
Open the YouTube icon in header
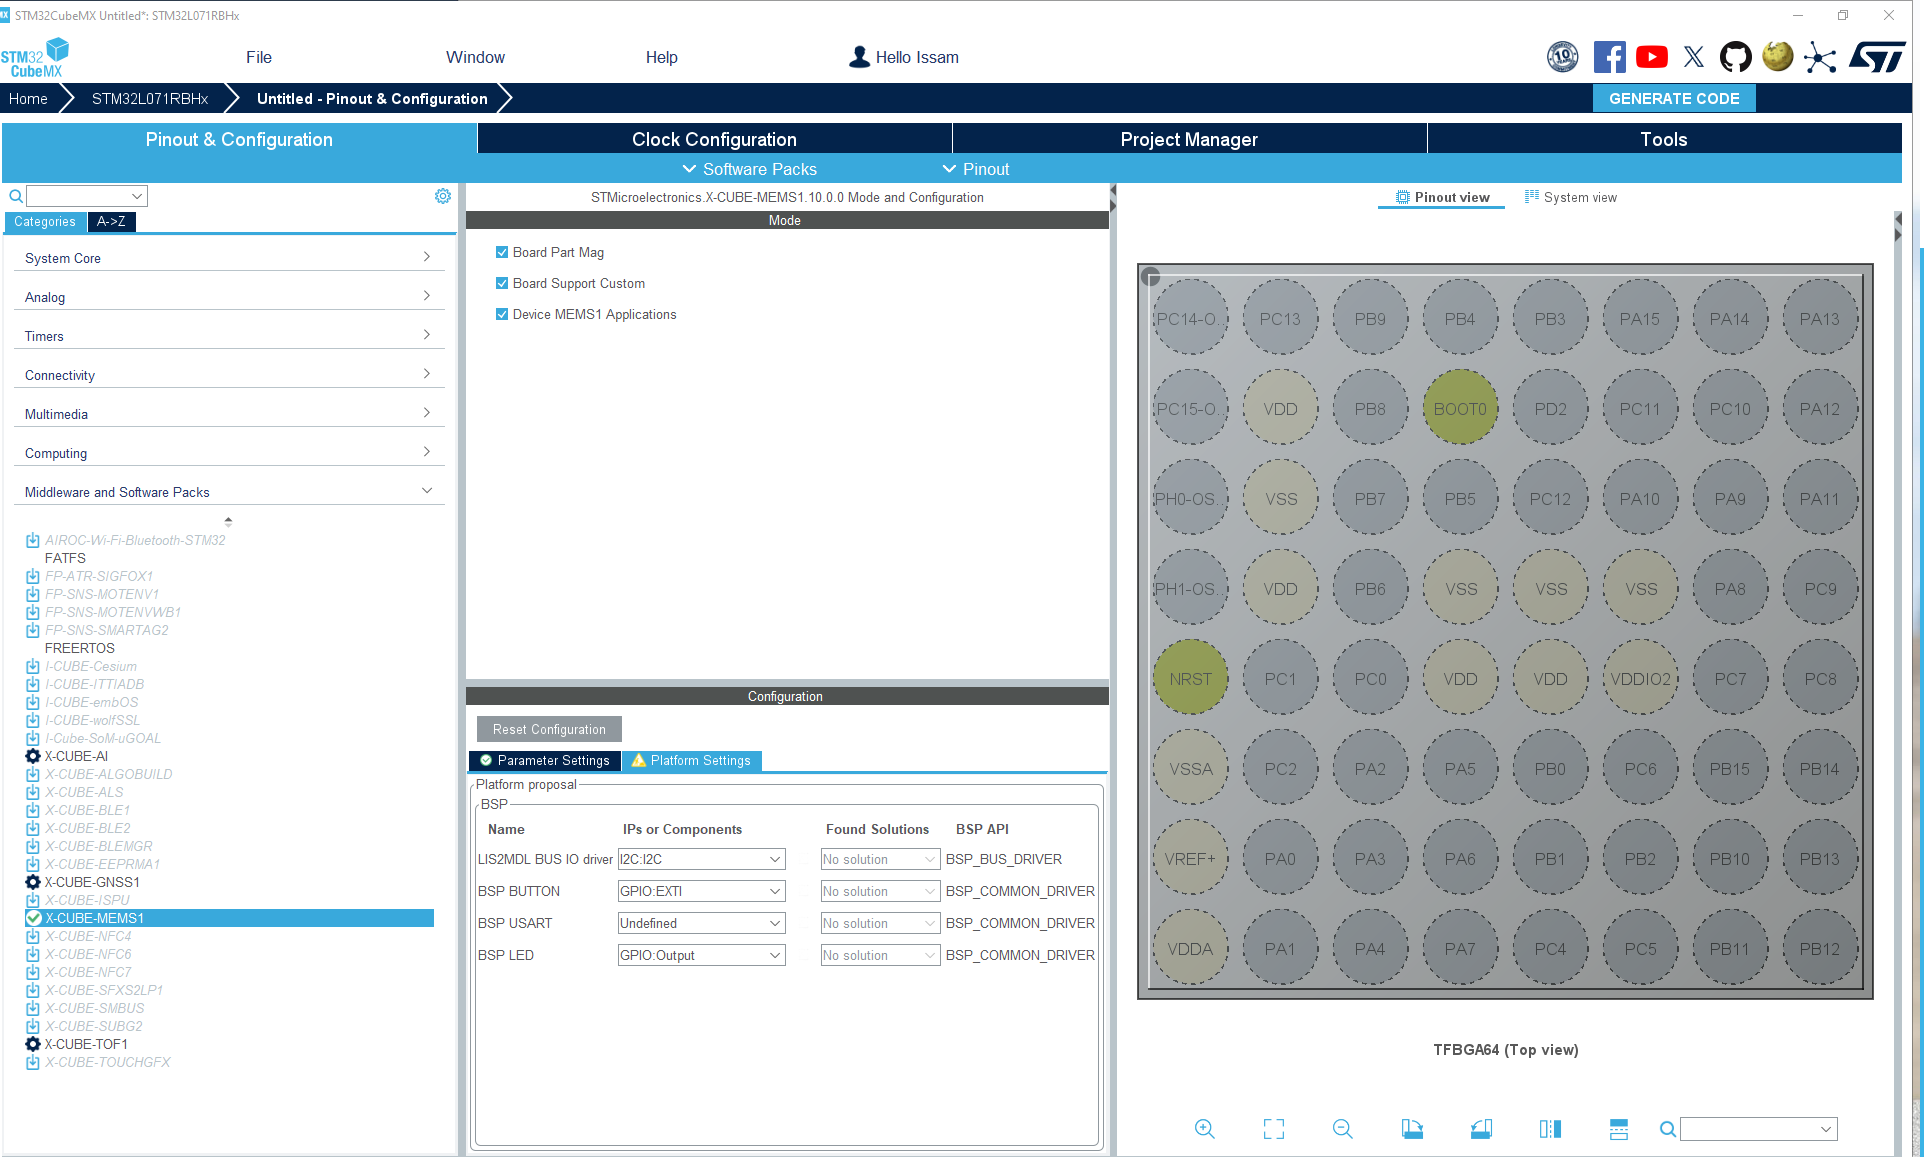(x=1652, y=57)
